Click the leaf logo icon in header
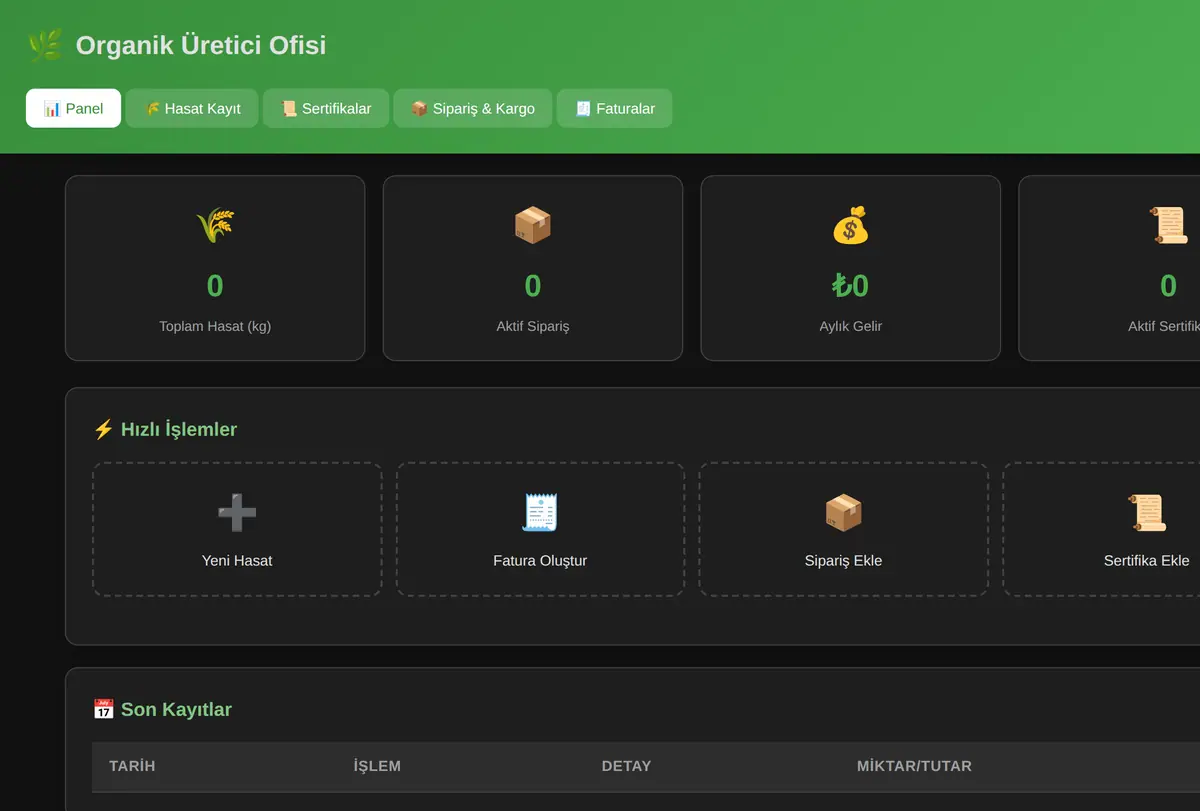Viewport: 1200px width, 811px height. point(45,45)
